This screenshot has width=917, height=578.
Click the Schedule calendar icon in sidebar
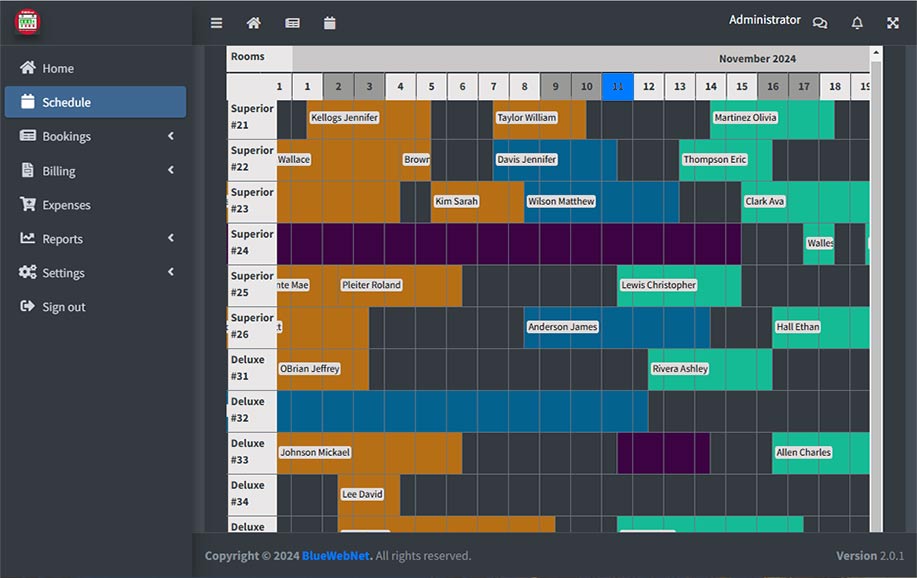click(27, 101)
